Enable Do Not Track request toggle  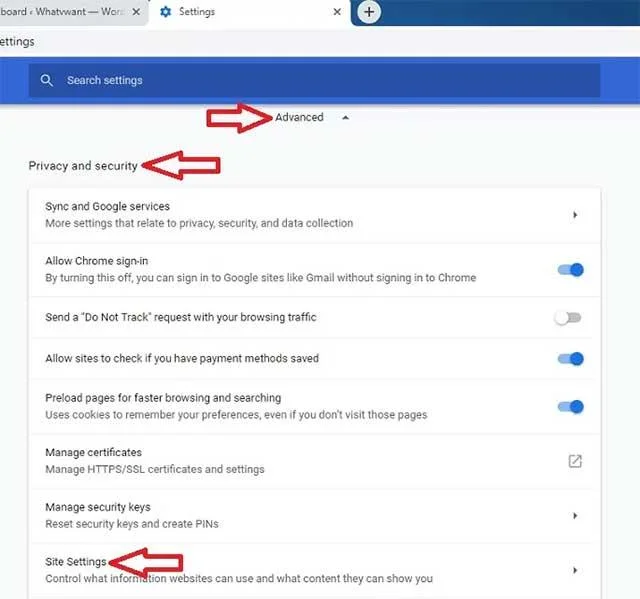(x=567, y=317)
